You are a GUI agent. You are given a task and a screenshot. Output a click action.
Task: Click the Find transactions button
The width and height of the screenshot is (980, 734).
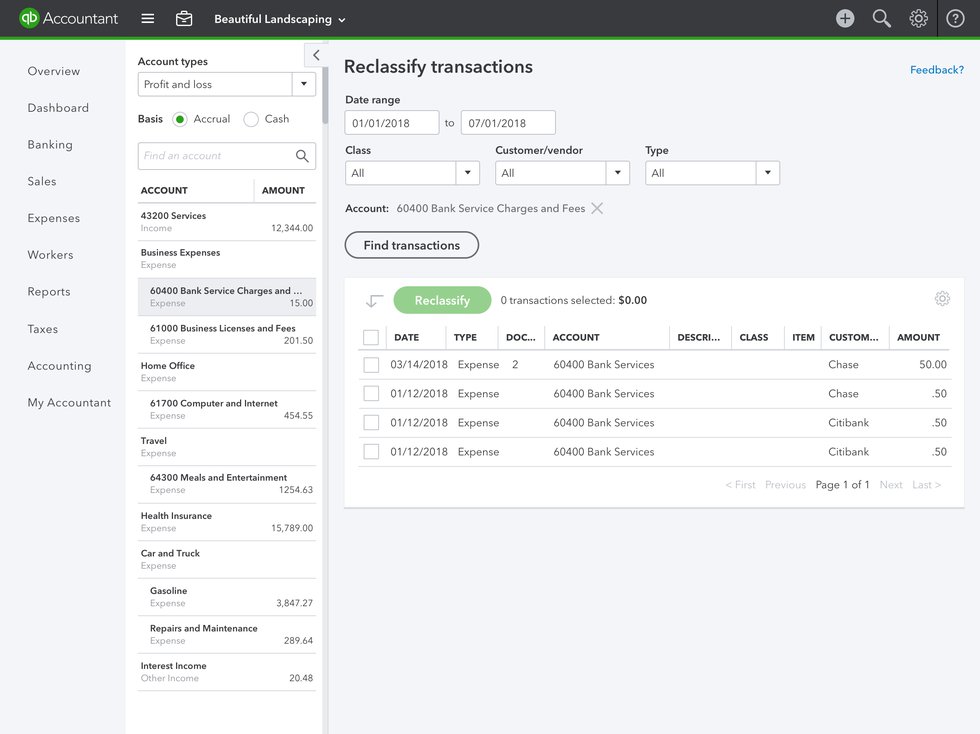click(x=411, y=245)
